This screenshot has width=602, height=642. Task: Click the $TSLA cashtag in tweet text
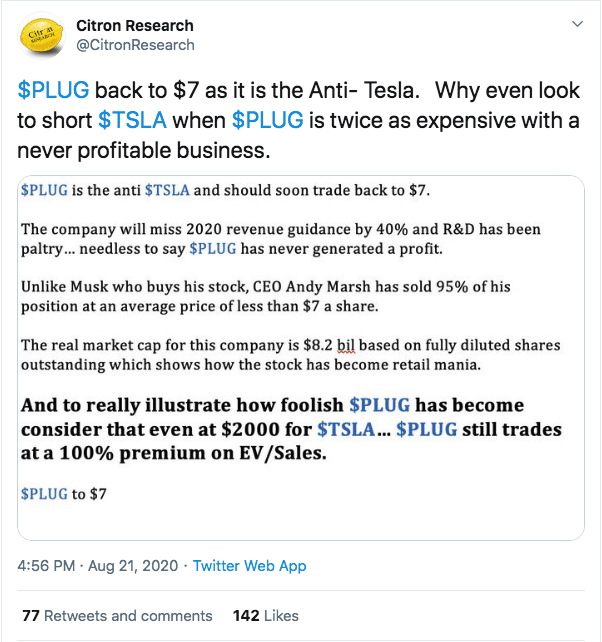coord(132,120)
